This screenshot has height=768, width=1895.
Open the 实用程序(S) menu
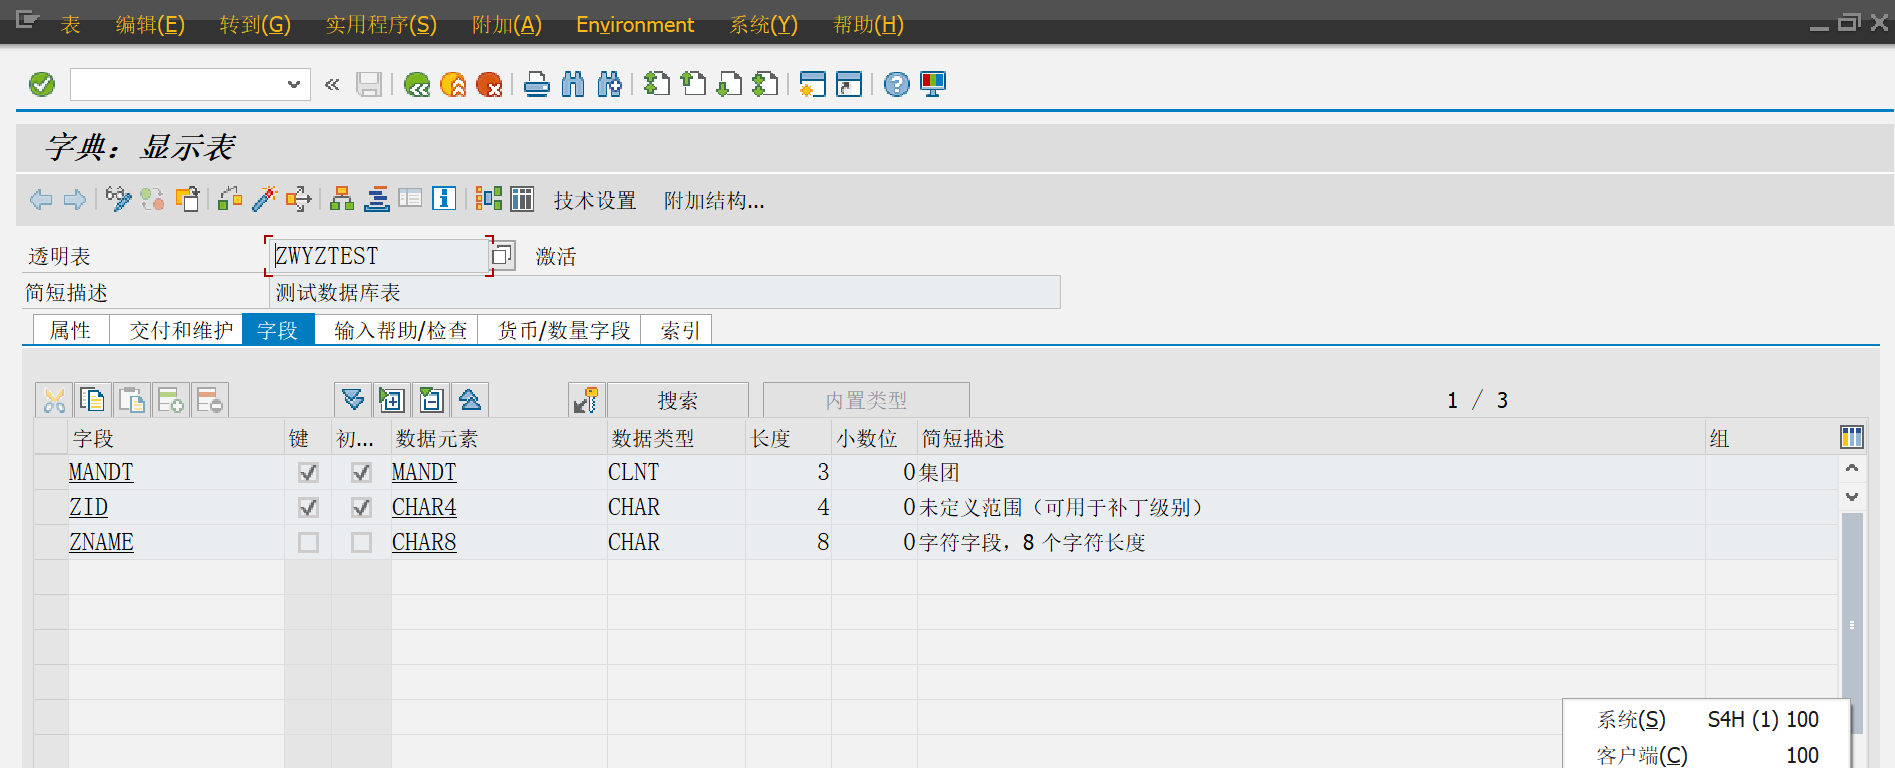(381, 24)
